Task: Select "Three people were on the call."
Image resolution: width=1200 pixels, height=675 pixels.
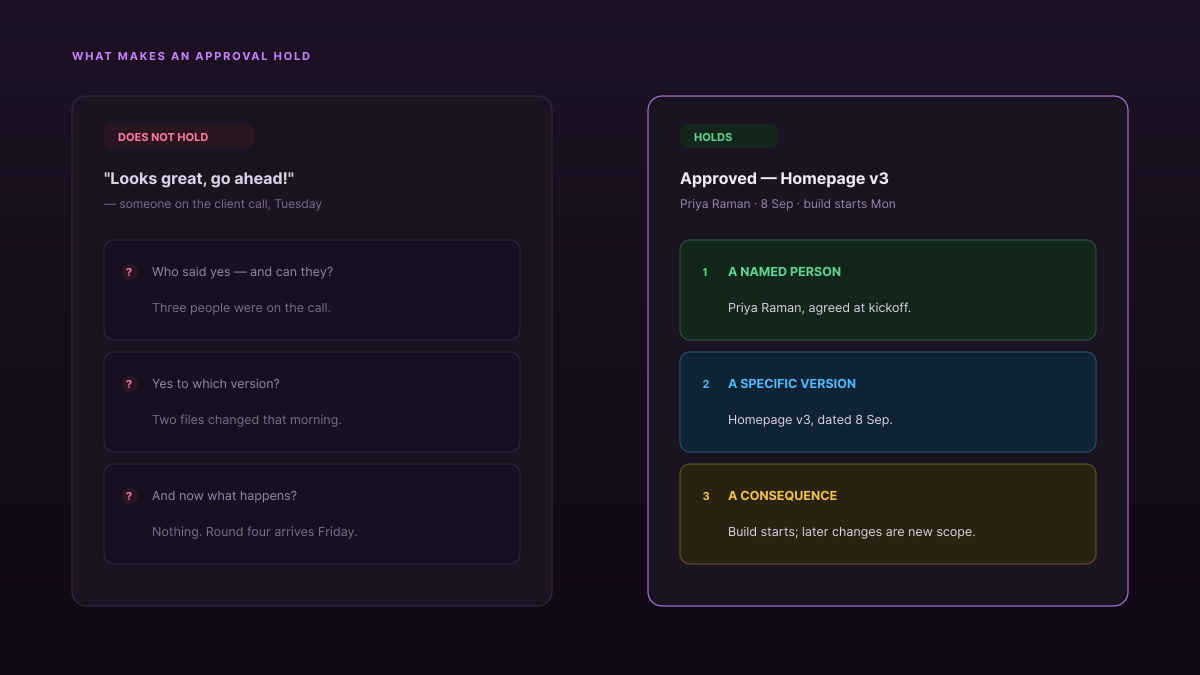Action: click(x=241, y=308)
